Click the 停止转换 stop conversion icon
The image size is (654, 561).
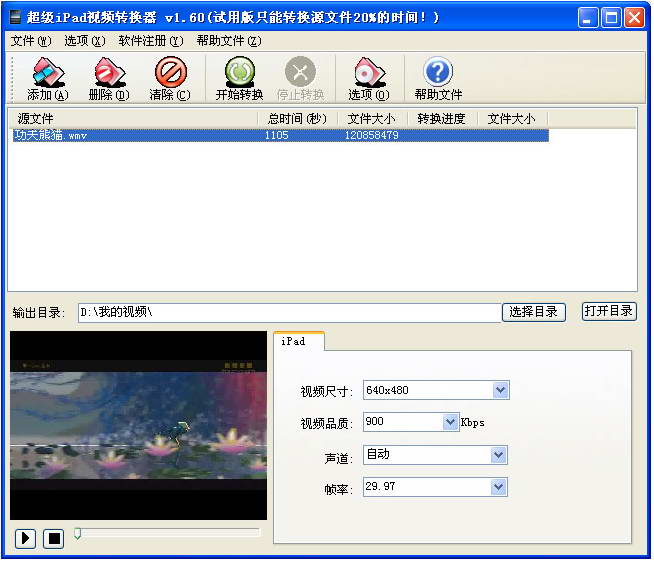pos(300,79)
